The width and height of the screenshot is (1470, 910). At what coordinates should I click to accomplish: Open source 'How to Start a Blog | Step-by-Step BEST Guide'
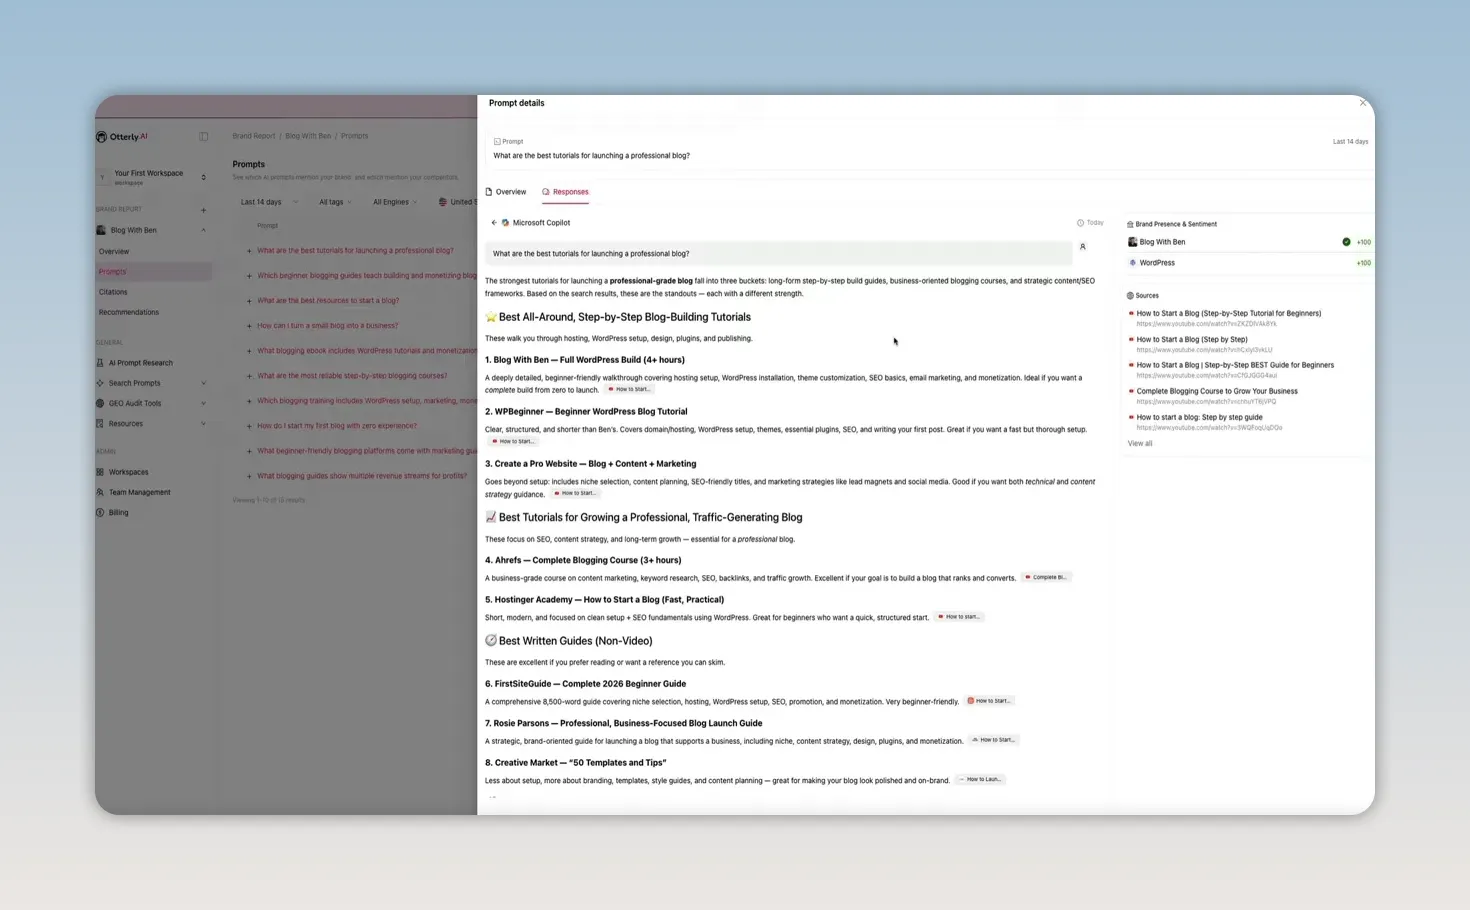point(1235,365)
